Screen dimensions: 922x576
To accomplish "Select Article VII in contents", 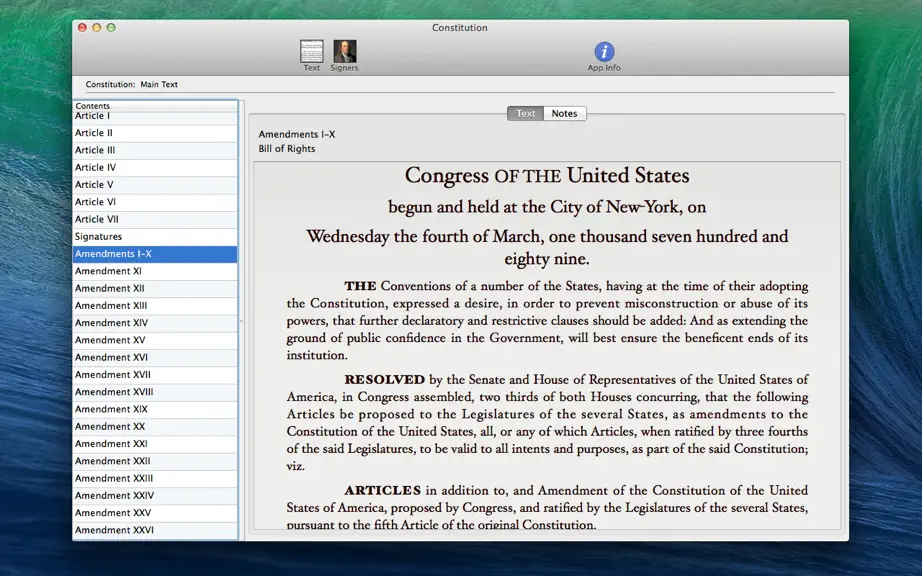I will (155, 220).
